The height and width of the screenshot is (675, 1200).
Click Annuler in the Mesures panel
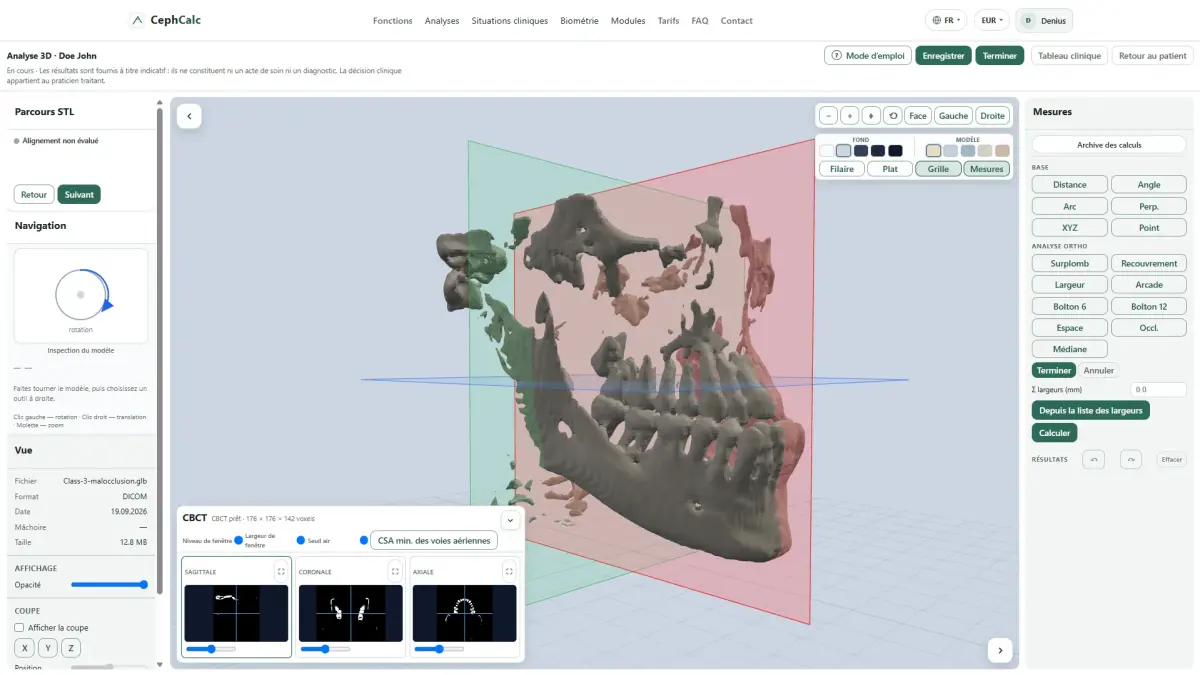[1099, 370]
